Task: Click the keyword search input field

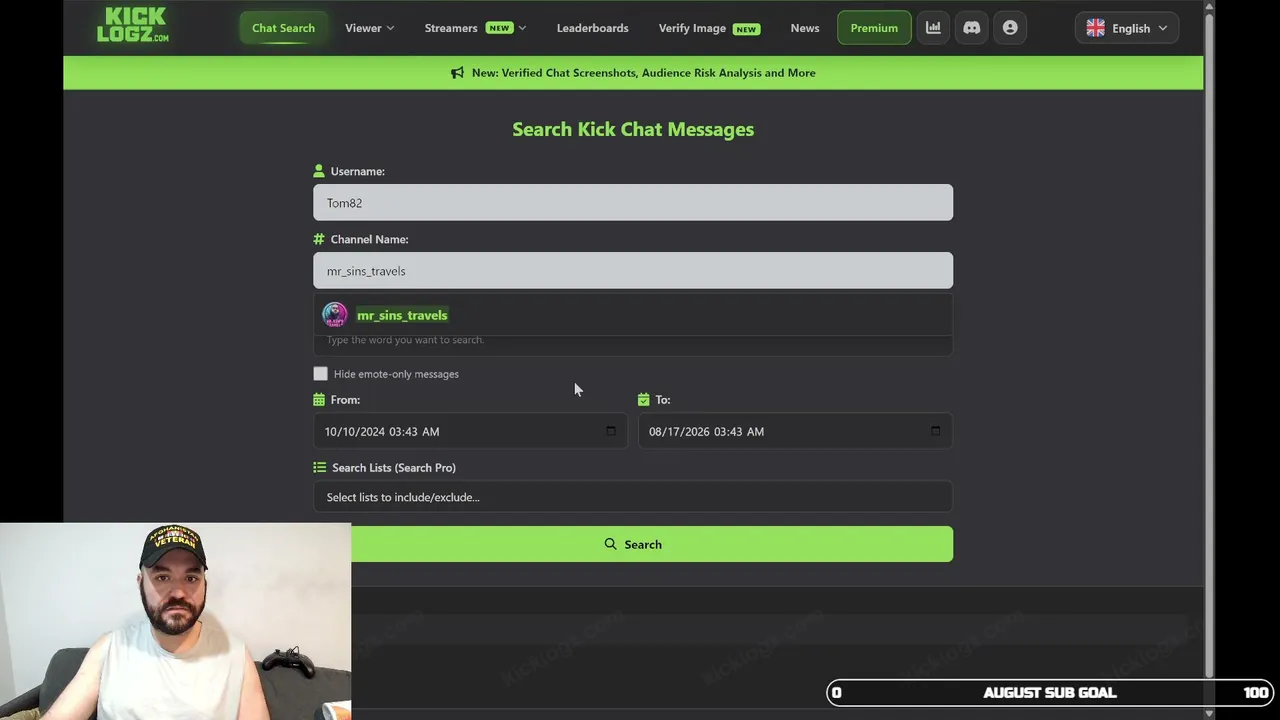Action: click(x=633, y=345)
